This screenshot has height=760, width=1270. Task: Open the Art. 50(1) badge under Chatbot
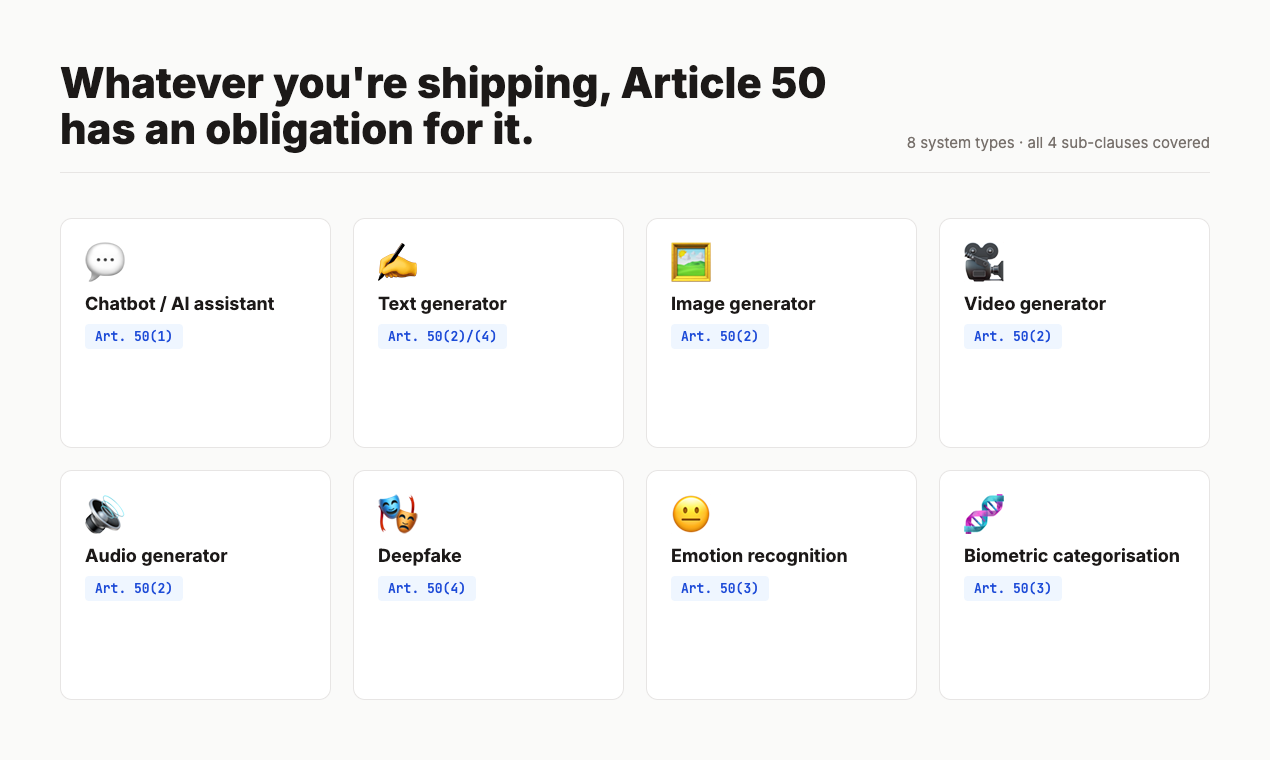click(x=134, y=336)
